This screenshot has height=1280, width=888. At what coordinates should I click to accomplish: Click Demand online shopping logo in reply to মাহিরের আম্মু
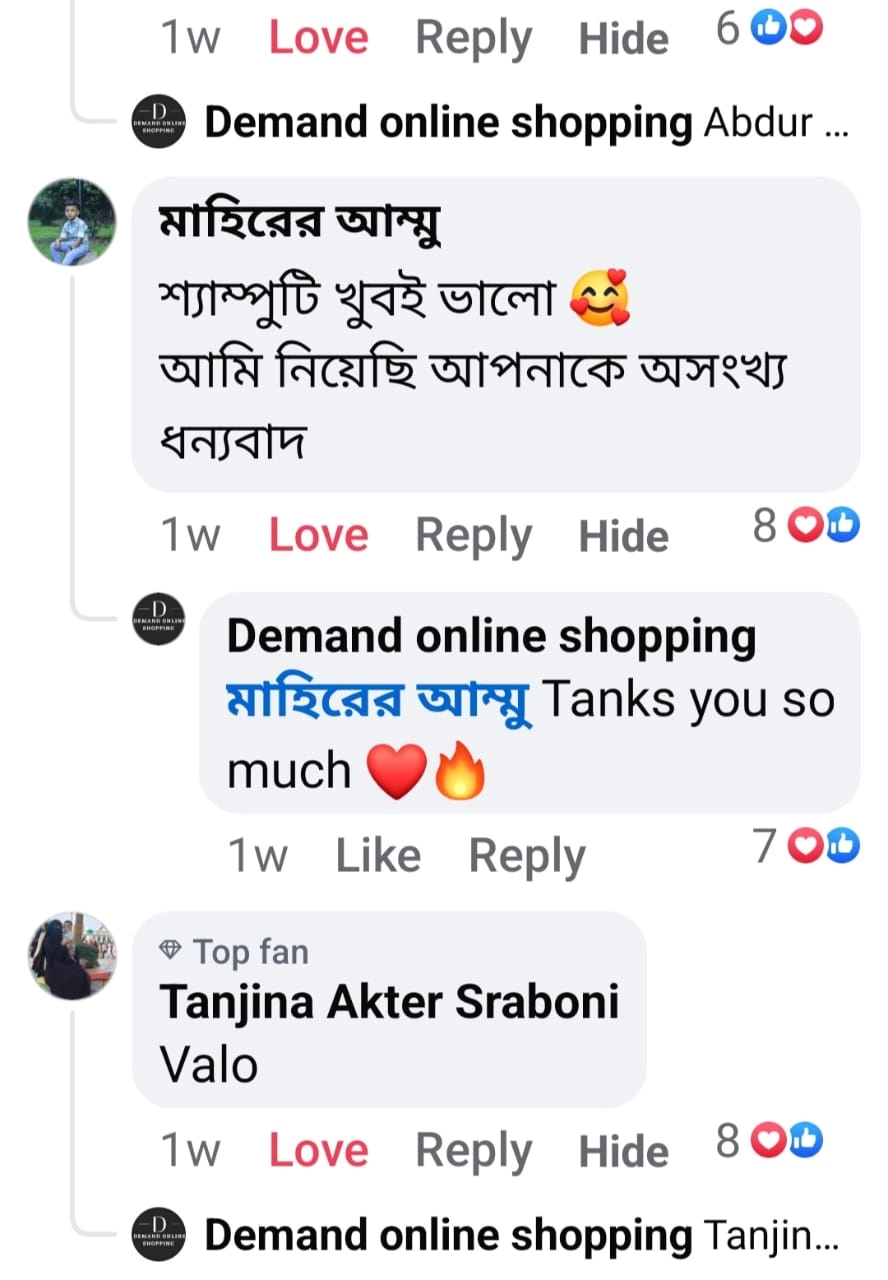tap(160, 619)
